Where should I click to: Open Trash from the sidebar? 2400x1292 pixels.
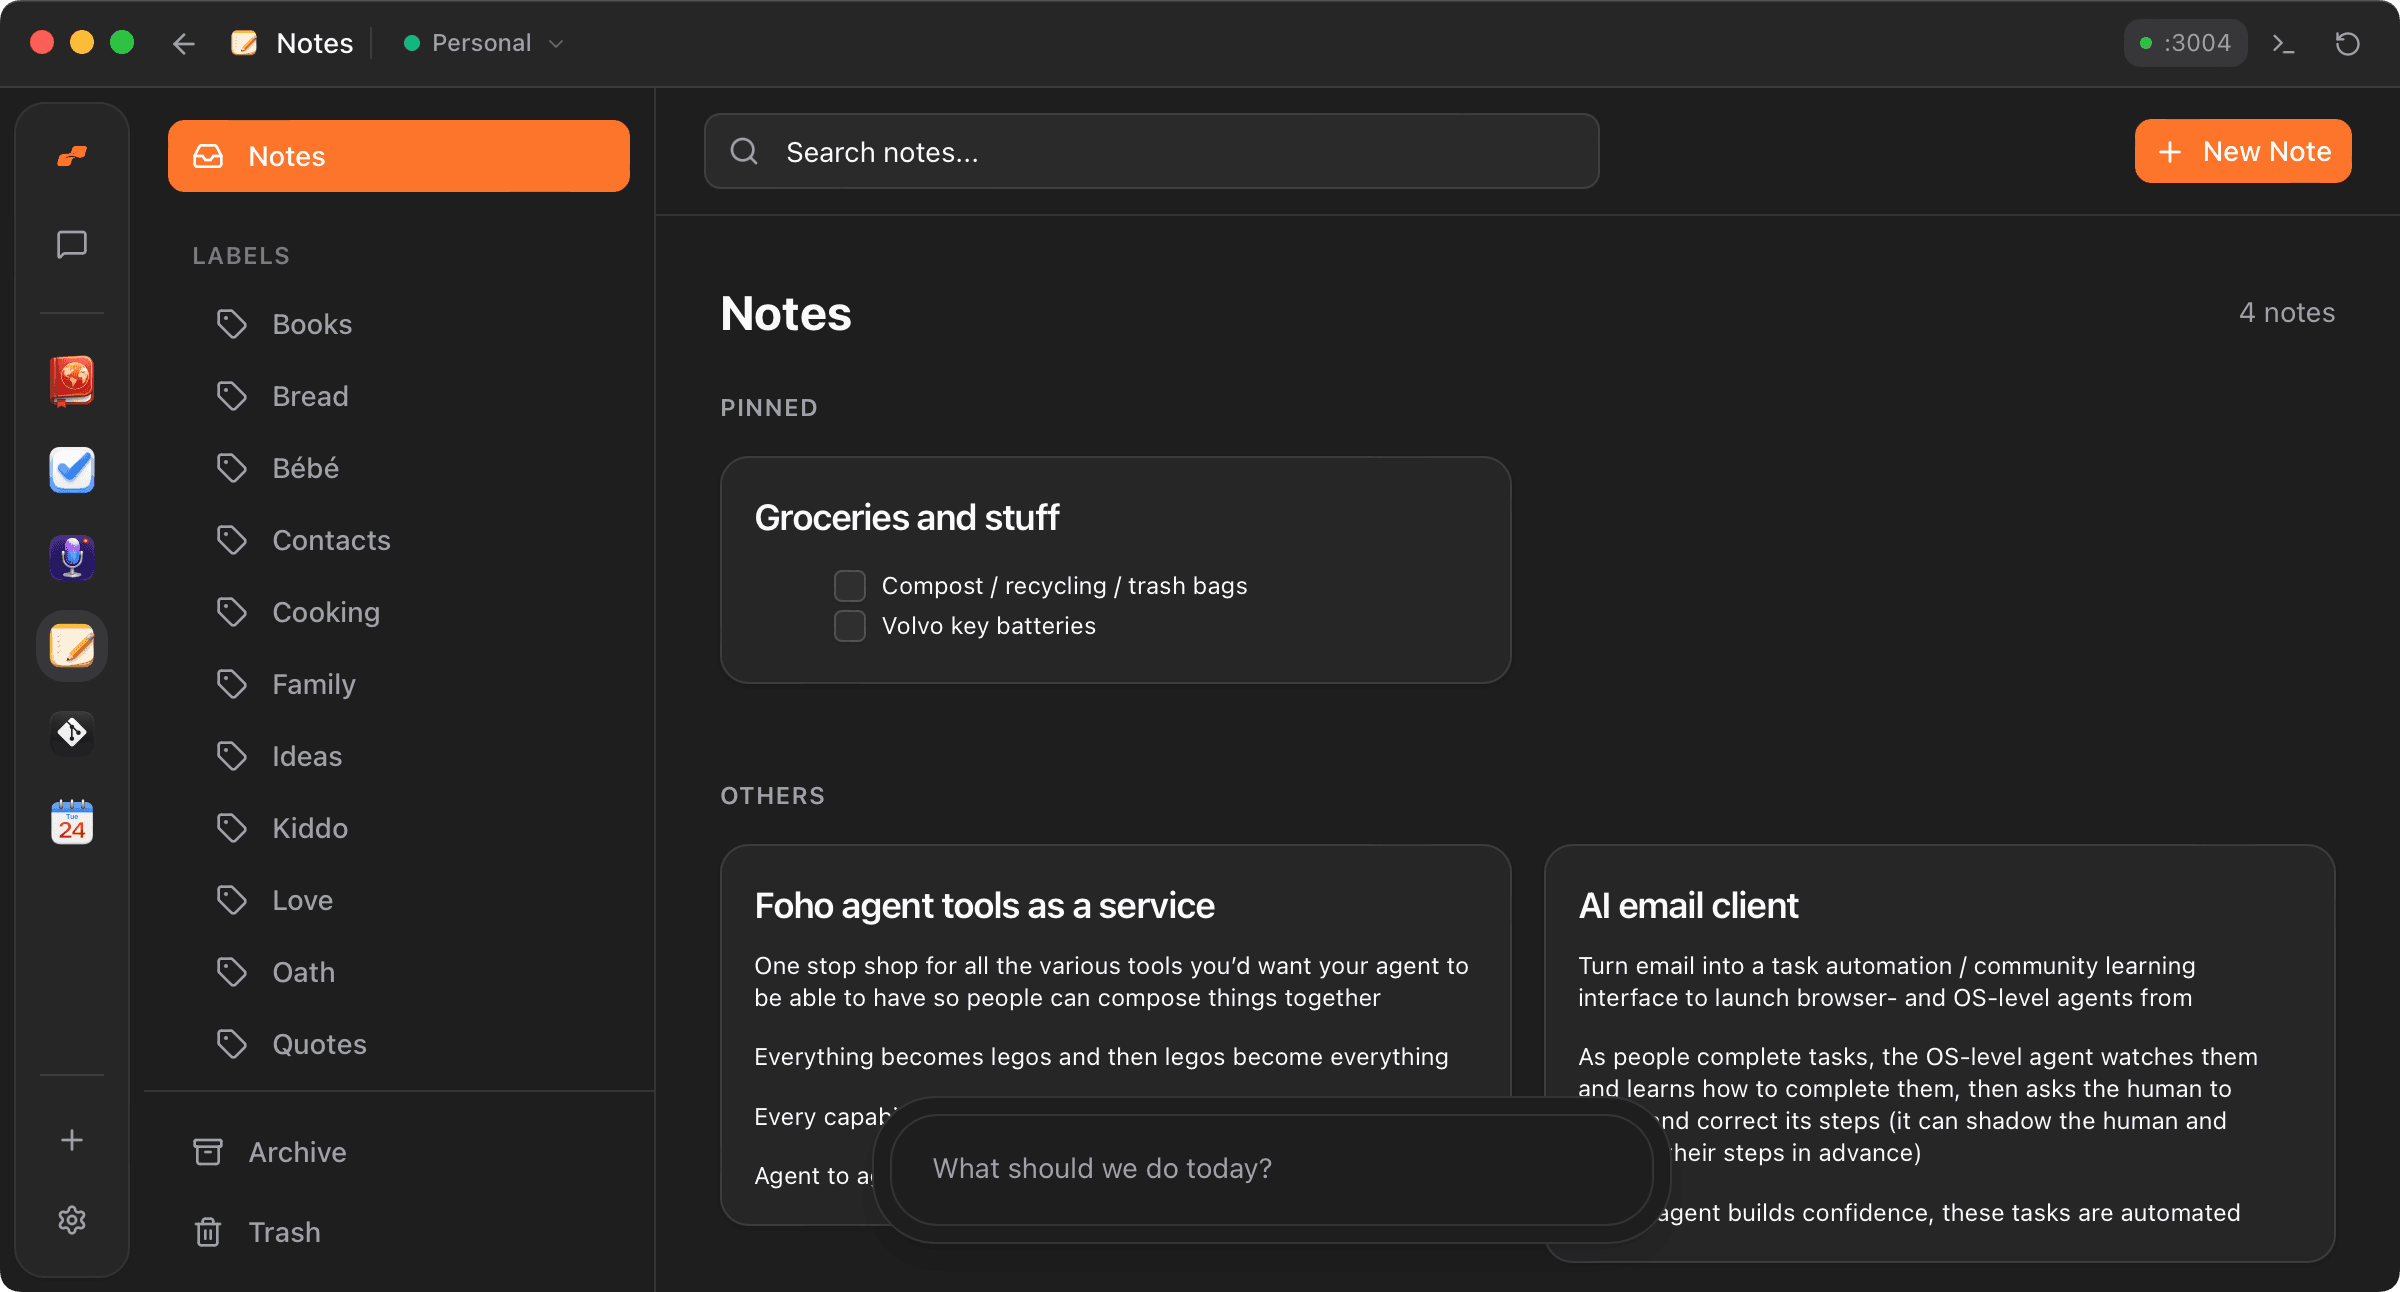[x=284, y=1231]
